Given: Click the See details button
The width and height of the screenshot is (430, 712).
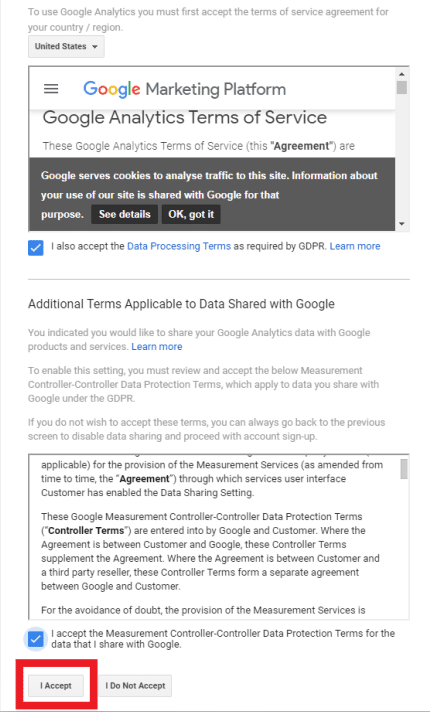Looking at the screenshot, I should click(x=124, y=214).
